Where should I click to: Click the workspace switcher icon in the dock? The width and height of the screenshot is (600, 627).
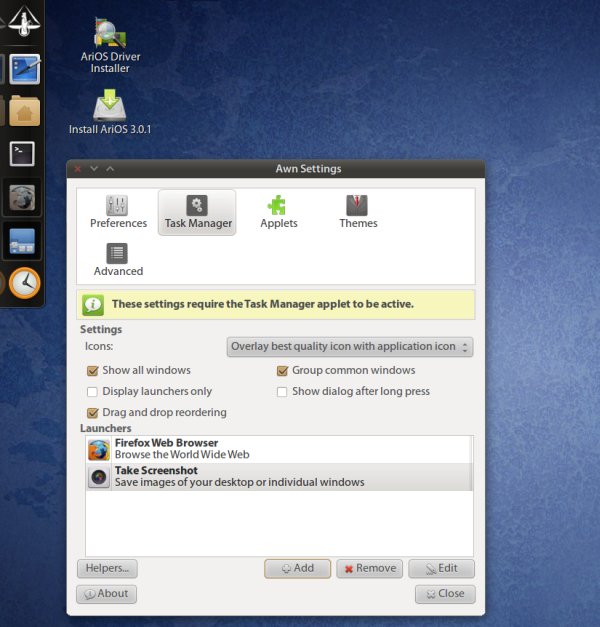pyautogui.click(x=22, y=241)
